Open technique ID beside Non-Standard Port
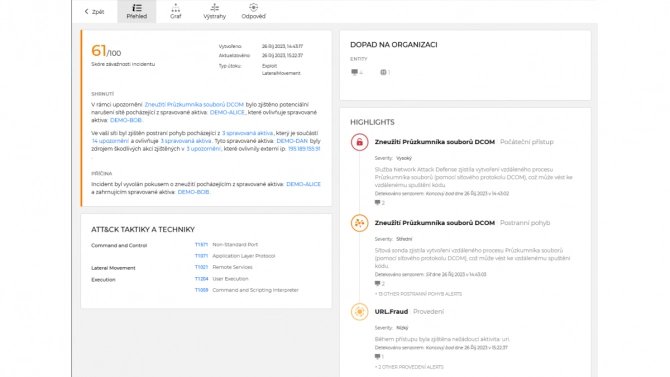 [201, 244]
